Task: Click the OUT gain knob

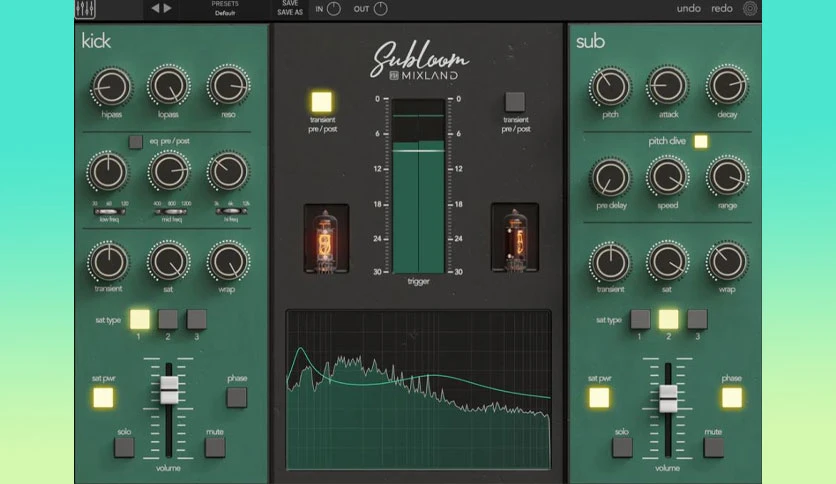Action: tap(380, 9)
